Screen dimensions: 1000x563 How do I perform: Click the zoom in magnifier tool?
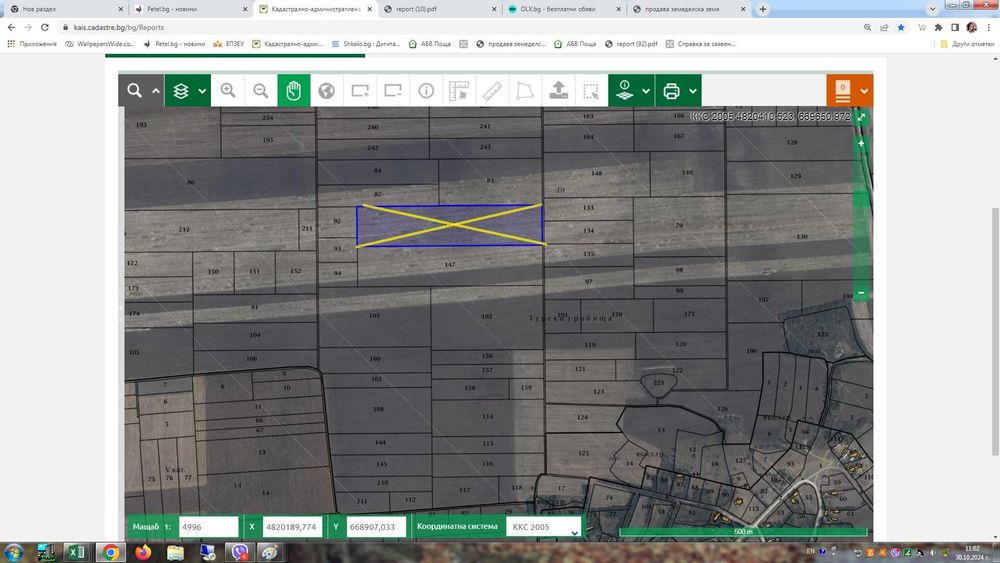[x=228, y=91]
